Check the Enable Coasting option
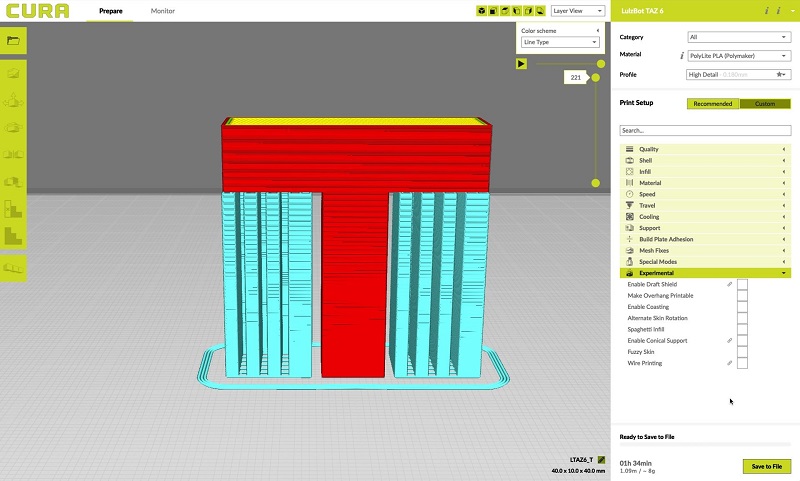 click(x=742, y=307)
